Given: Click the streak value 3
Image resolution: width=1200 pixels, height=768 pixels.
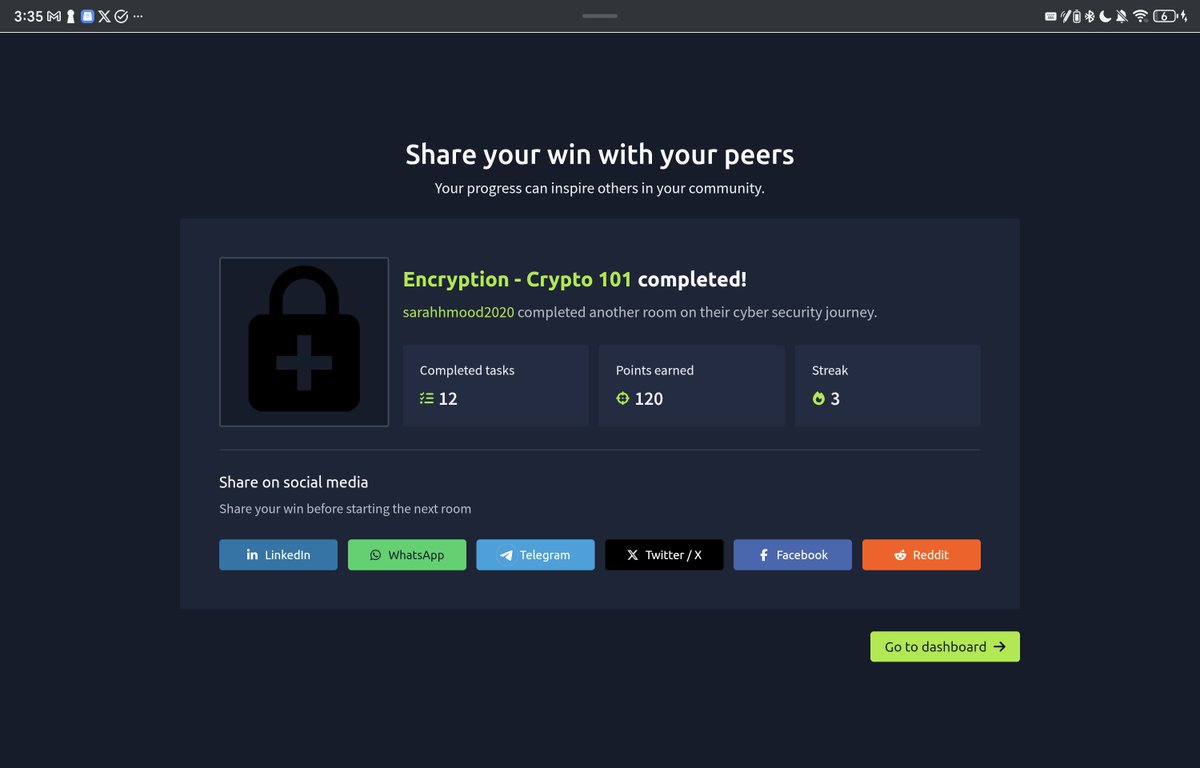Looking at the screenshot, I should [835, 399].
